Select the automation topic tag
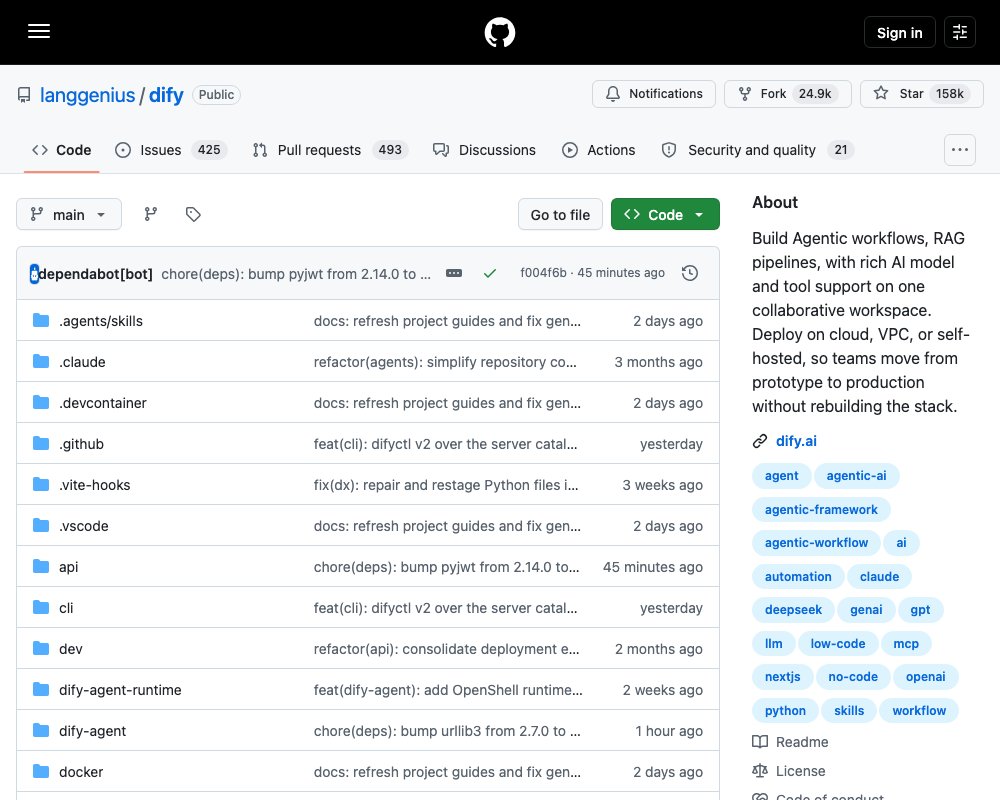1000x800 pixels. (798, 577)
